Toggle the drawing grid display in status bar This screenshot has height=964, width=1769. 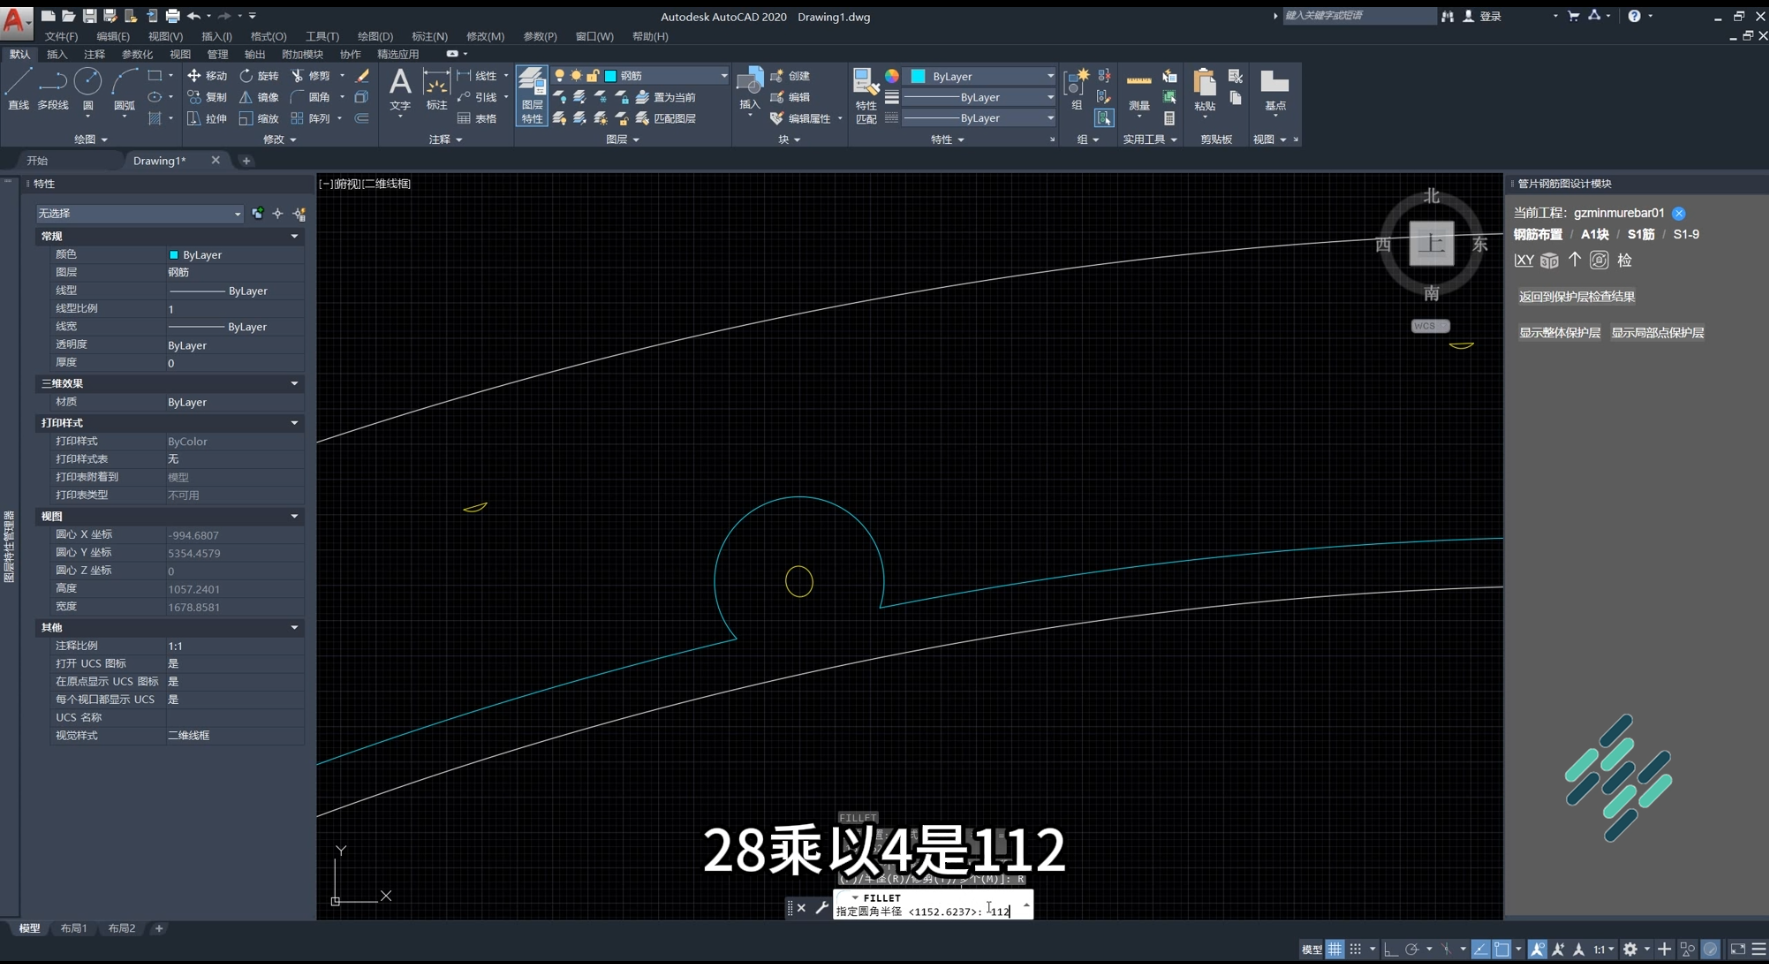pyautogui.click(x=1335, y=949)
